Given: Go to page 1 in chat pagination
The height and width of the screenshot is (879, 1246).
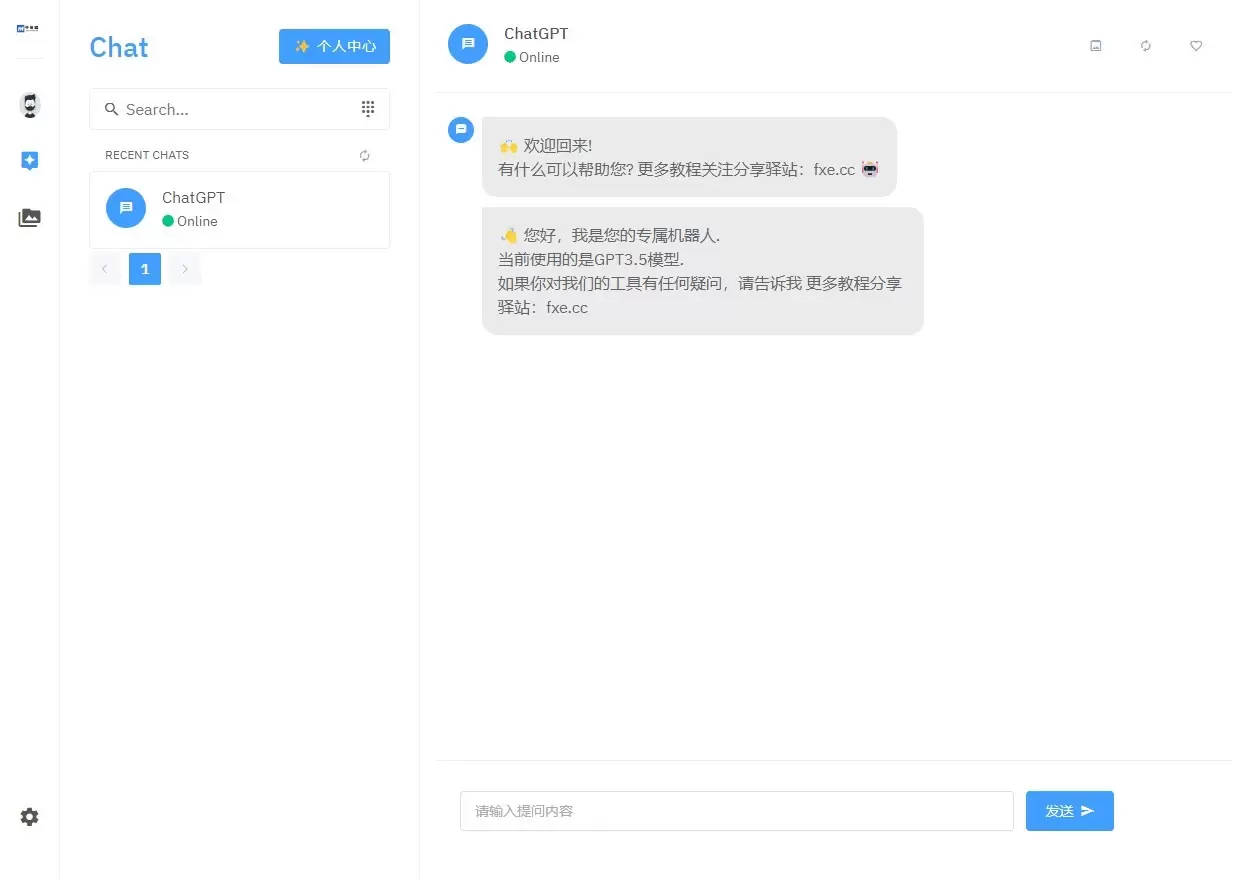Looking at the screenshot, I should point(145,269).
